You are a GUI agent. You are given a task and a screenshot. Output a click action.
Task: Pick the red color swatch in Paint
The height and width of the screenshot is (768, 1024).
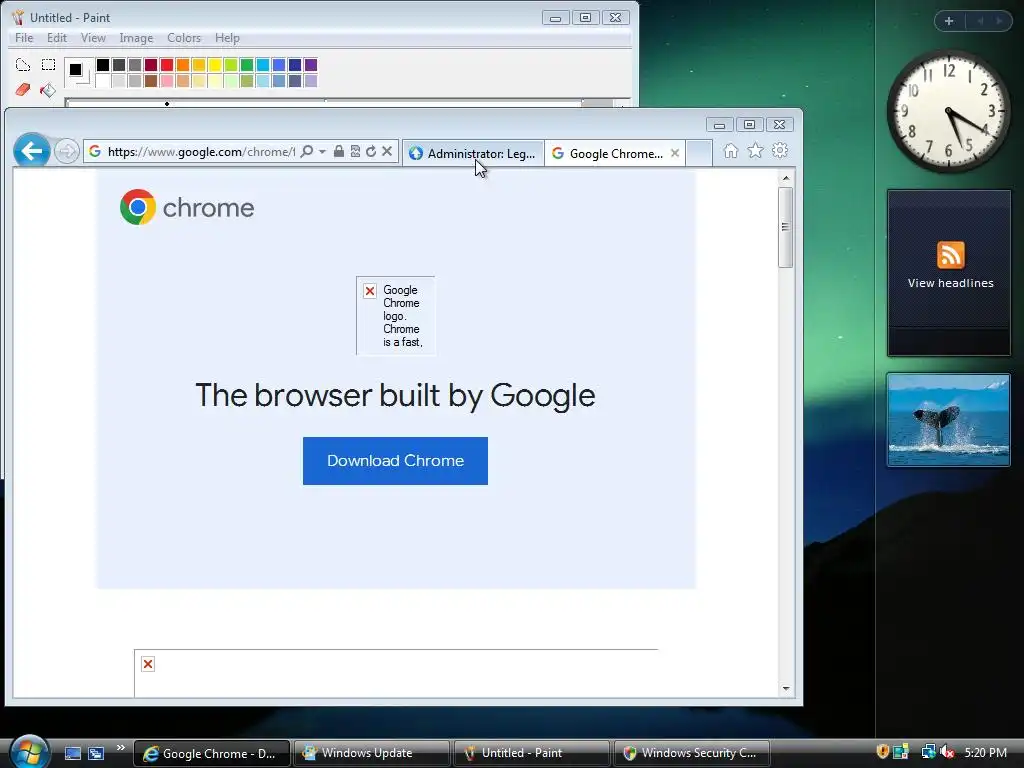click(167, 65)
